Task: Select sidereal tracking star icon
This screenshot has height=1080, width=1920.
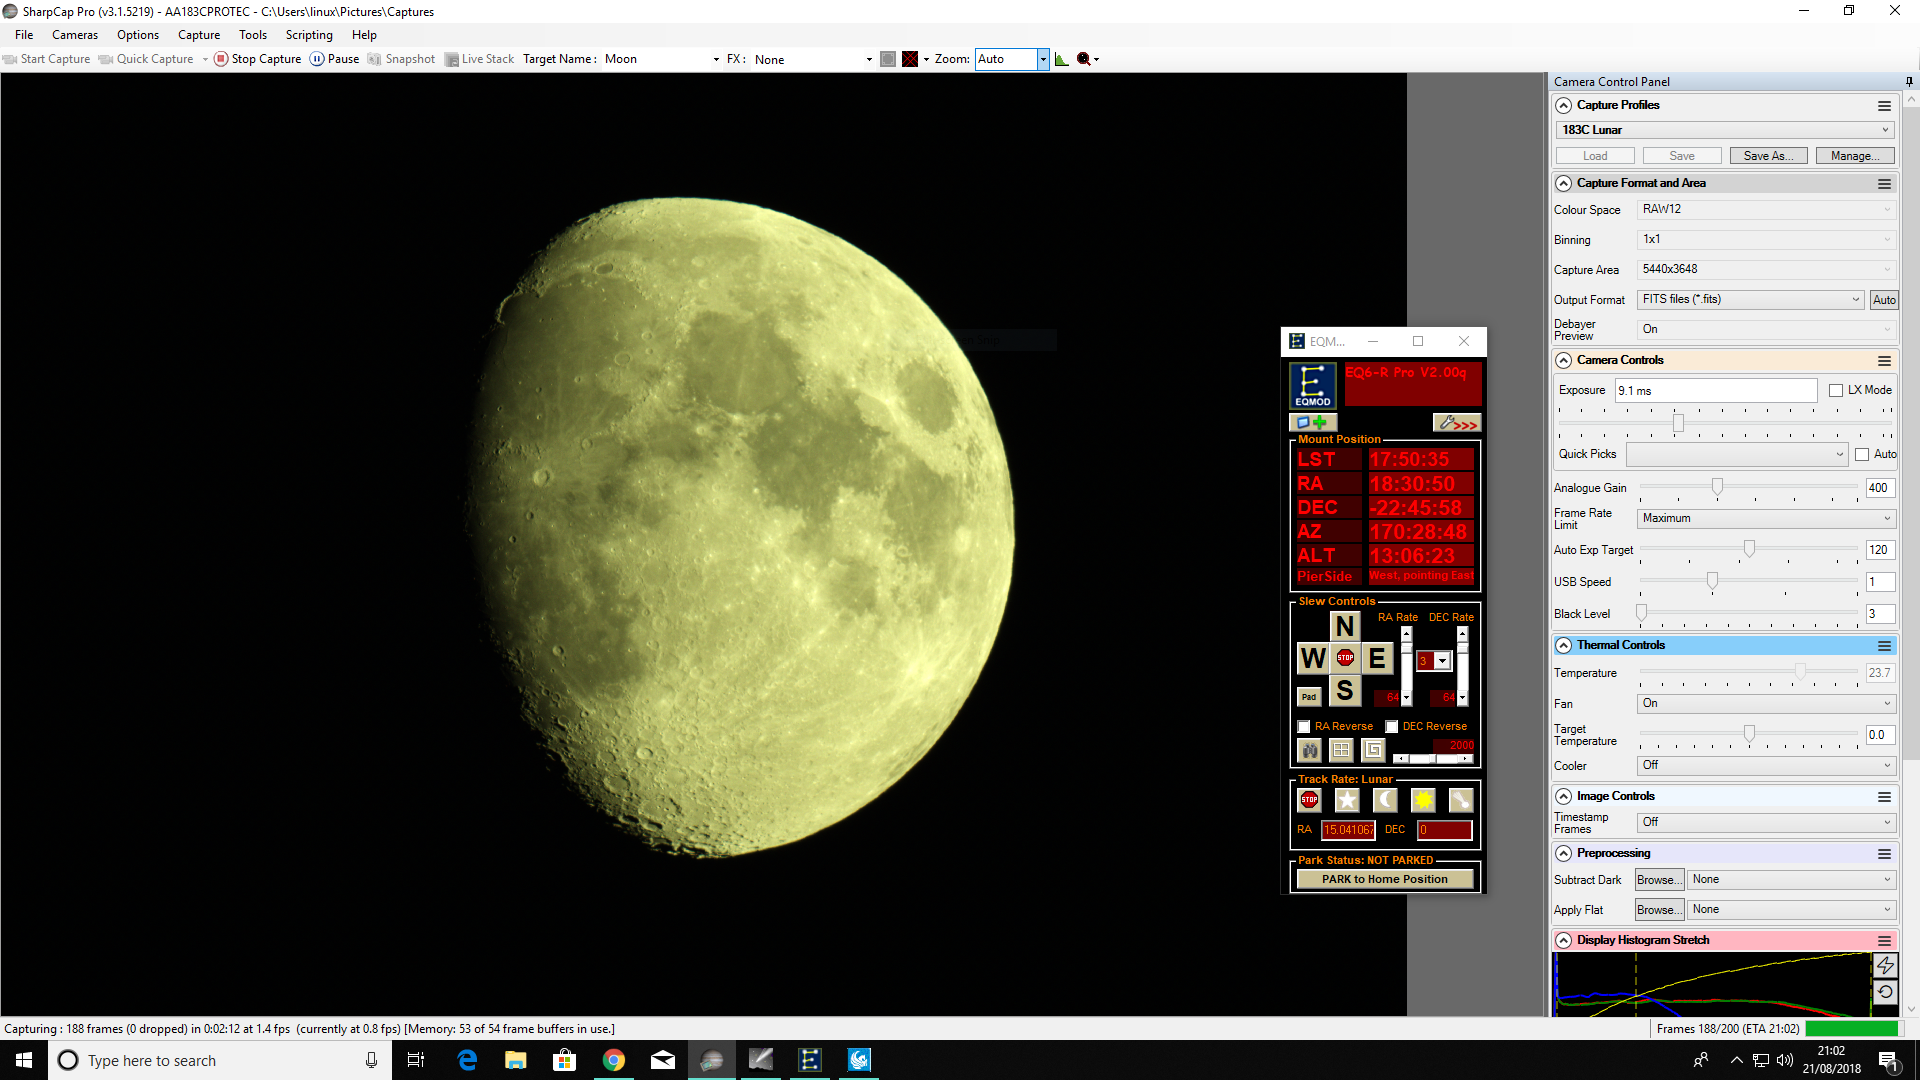Action: [x=1347, y=800]
